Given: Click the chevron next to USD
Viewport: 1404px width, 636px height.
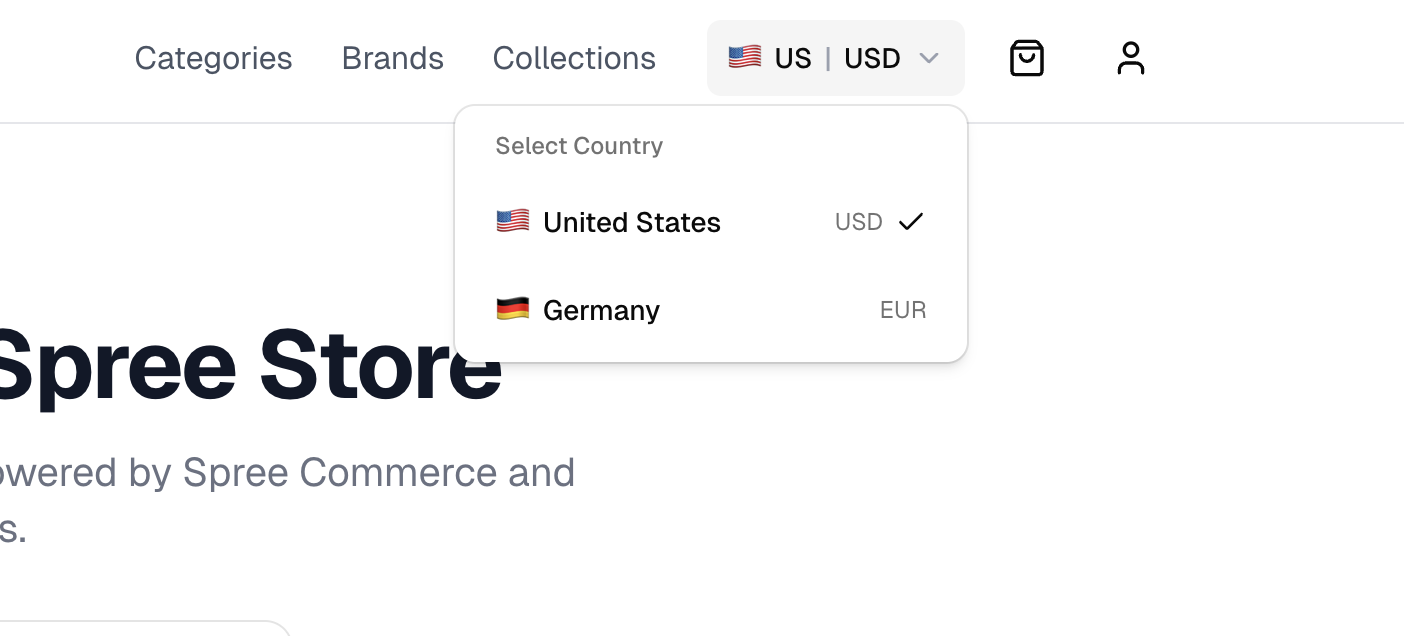Looking at the screenshot, I should (929, 58).
